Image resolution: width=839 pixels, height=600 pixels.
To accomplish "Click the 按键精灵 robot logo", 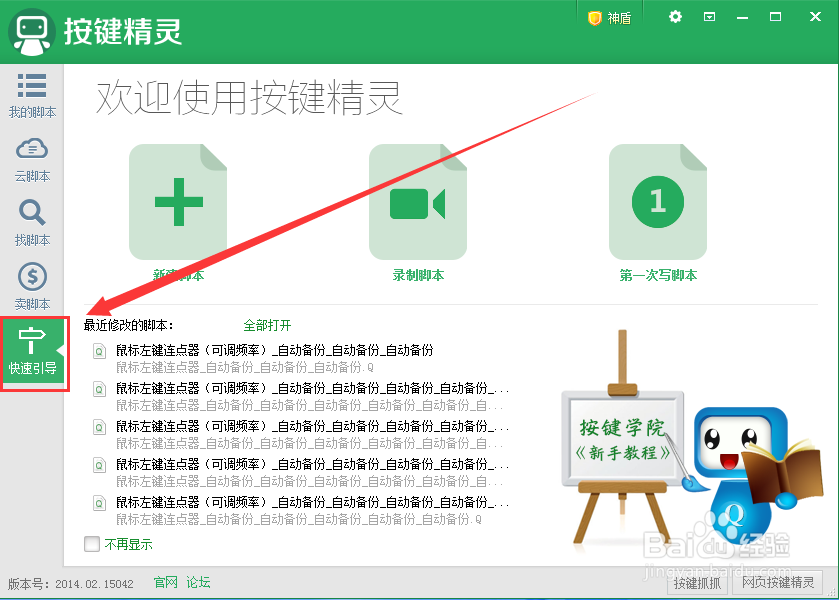I will (32, 32).
